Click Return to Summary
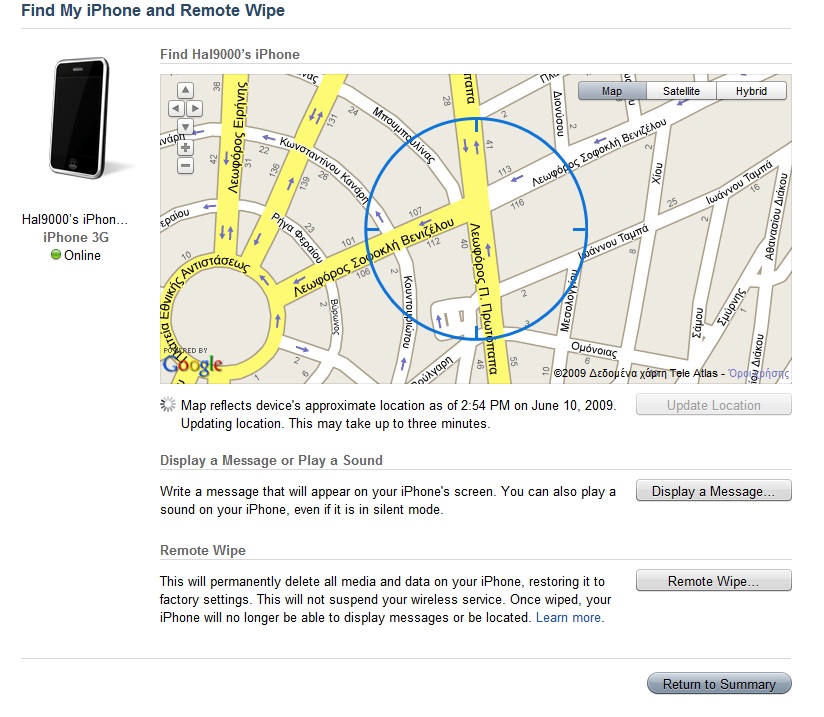 (719, 684)
